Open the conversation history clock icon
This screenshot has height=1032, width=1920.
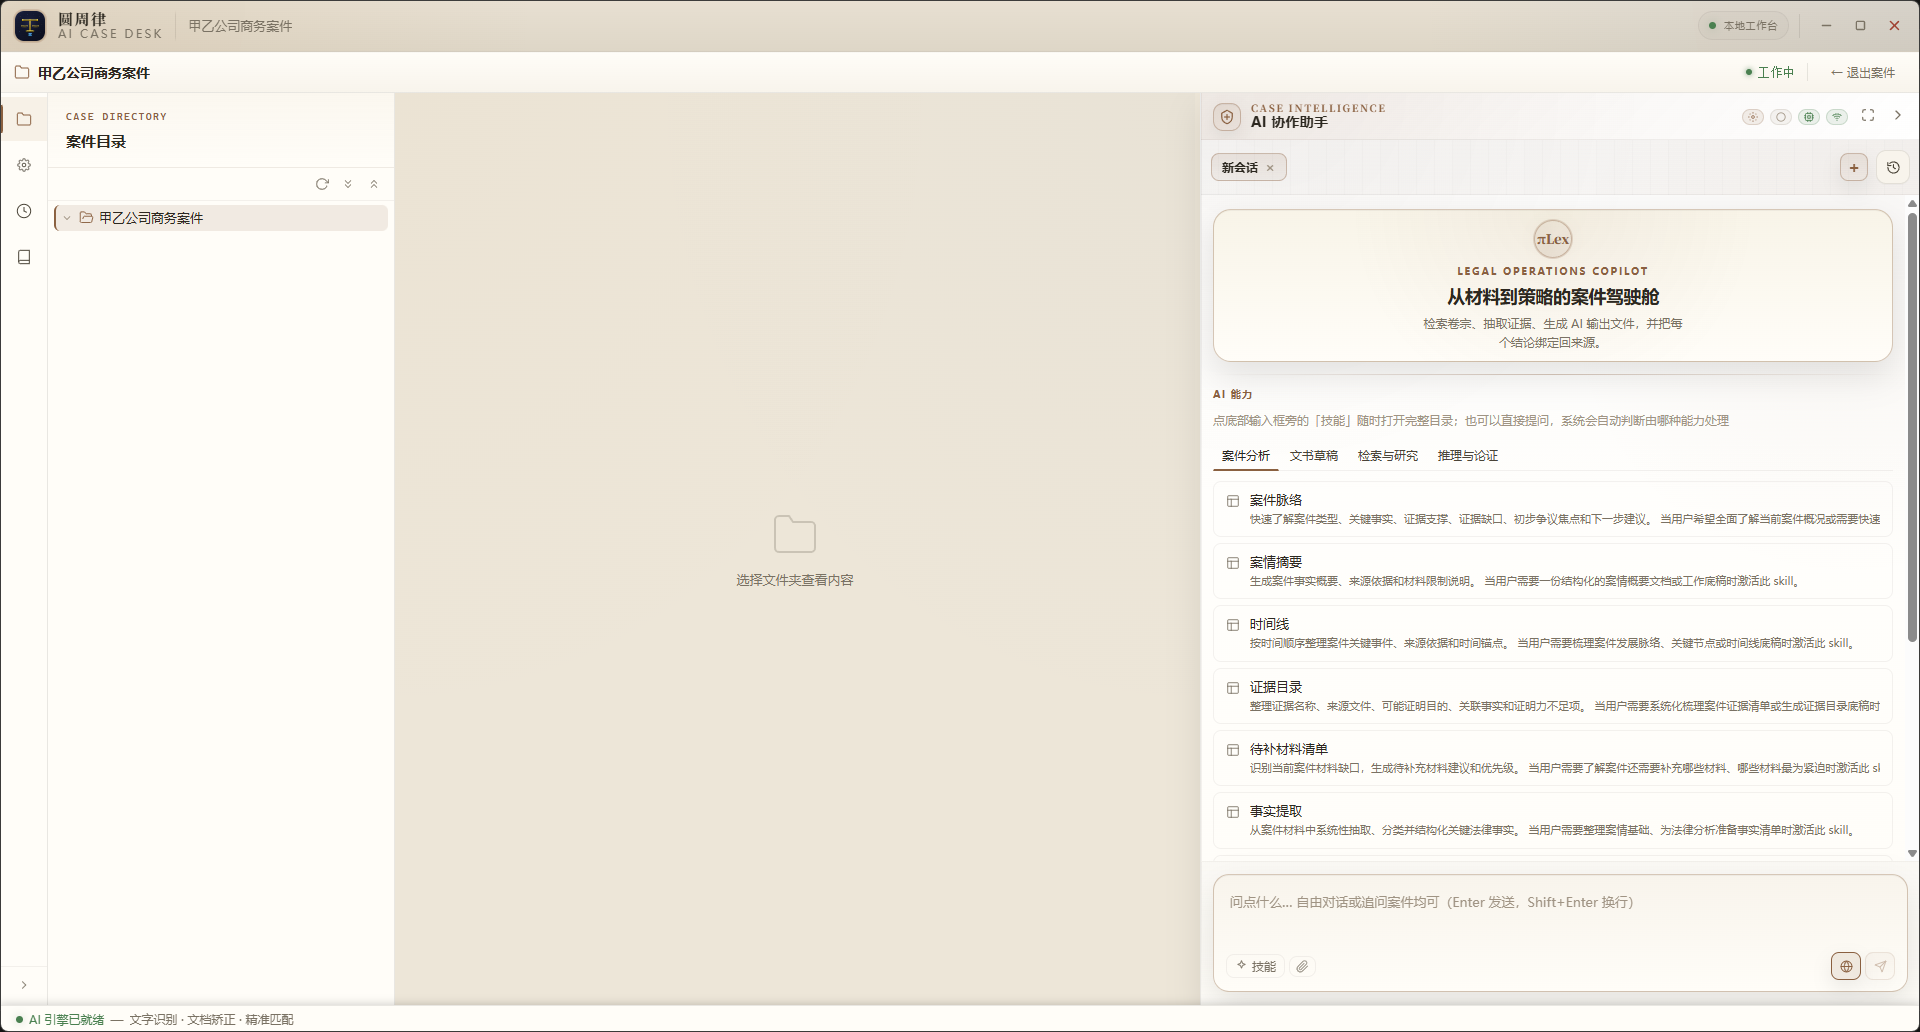tap(1893, 168)
